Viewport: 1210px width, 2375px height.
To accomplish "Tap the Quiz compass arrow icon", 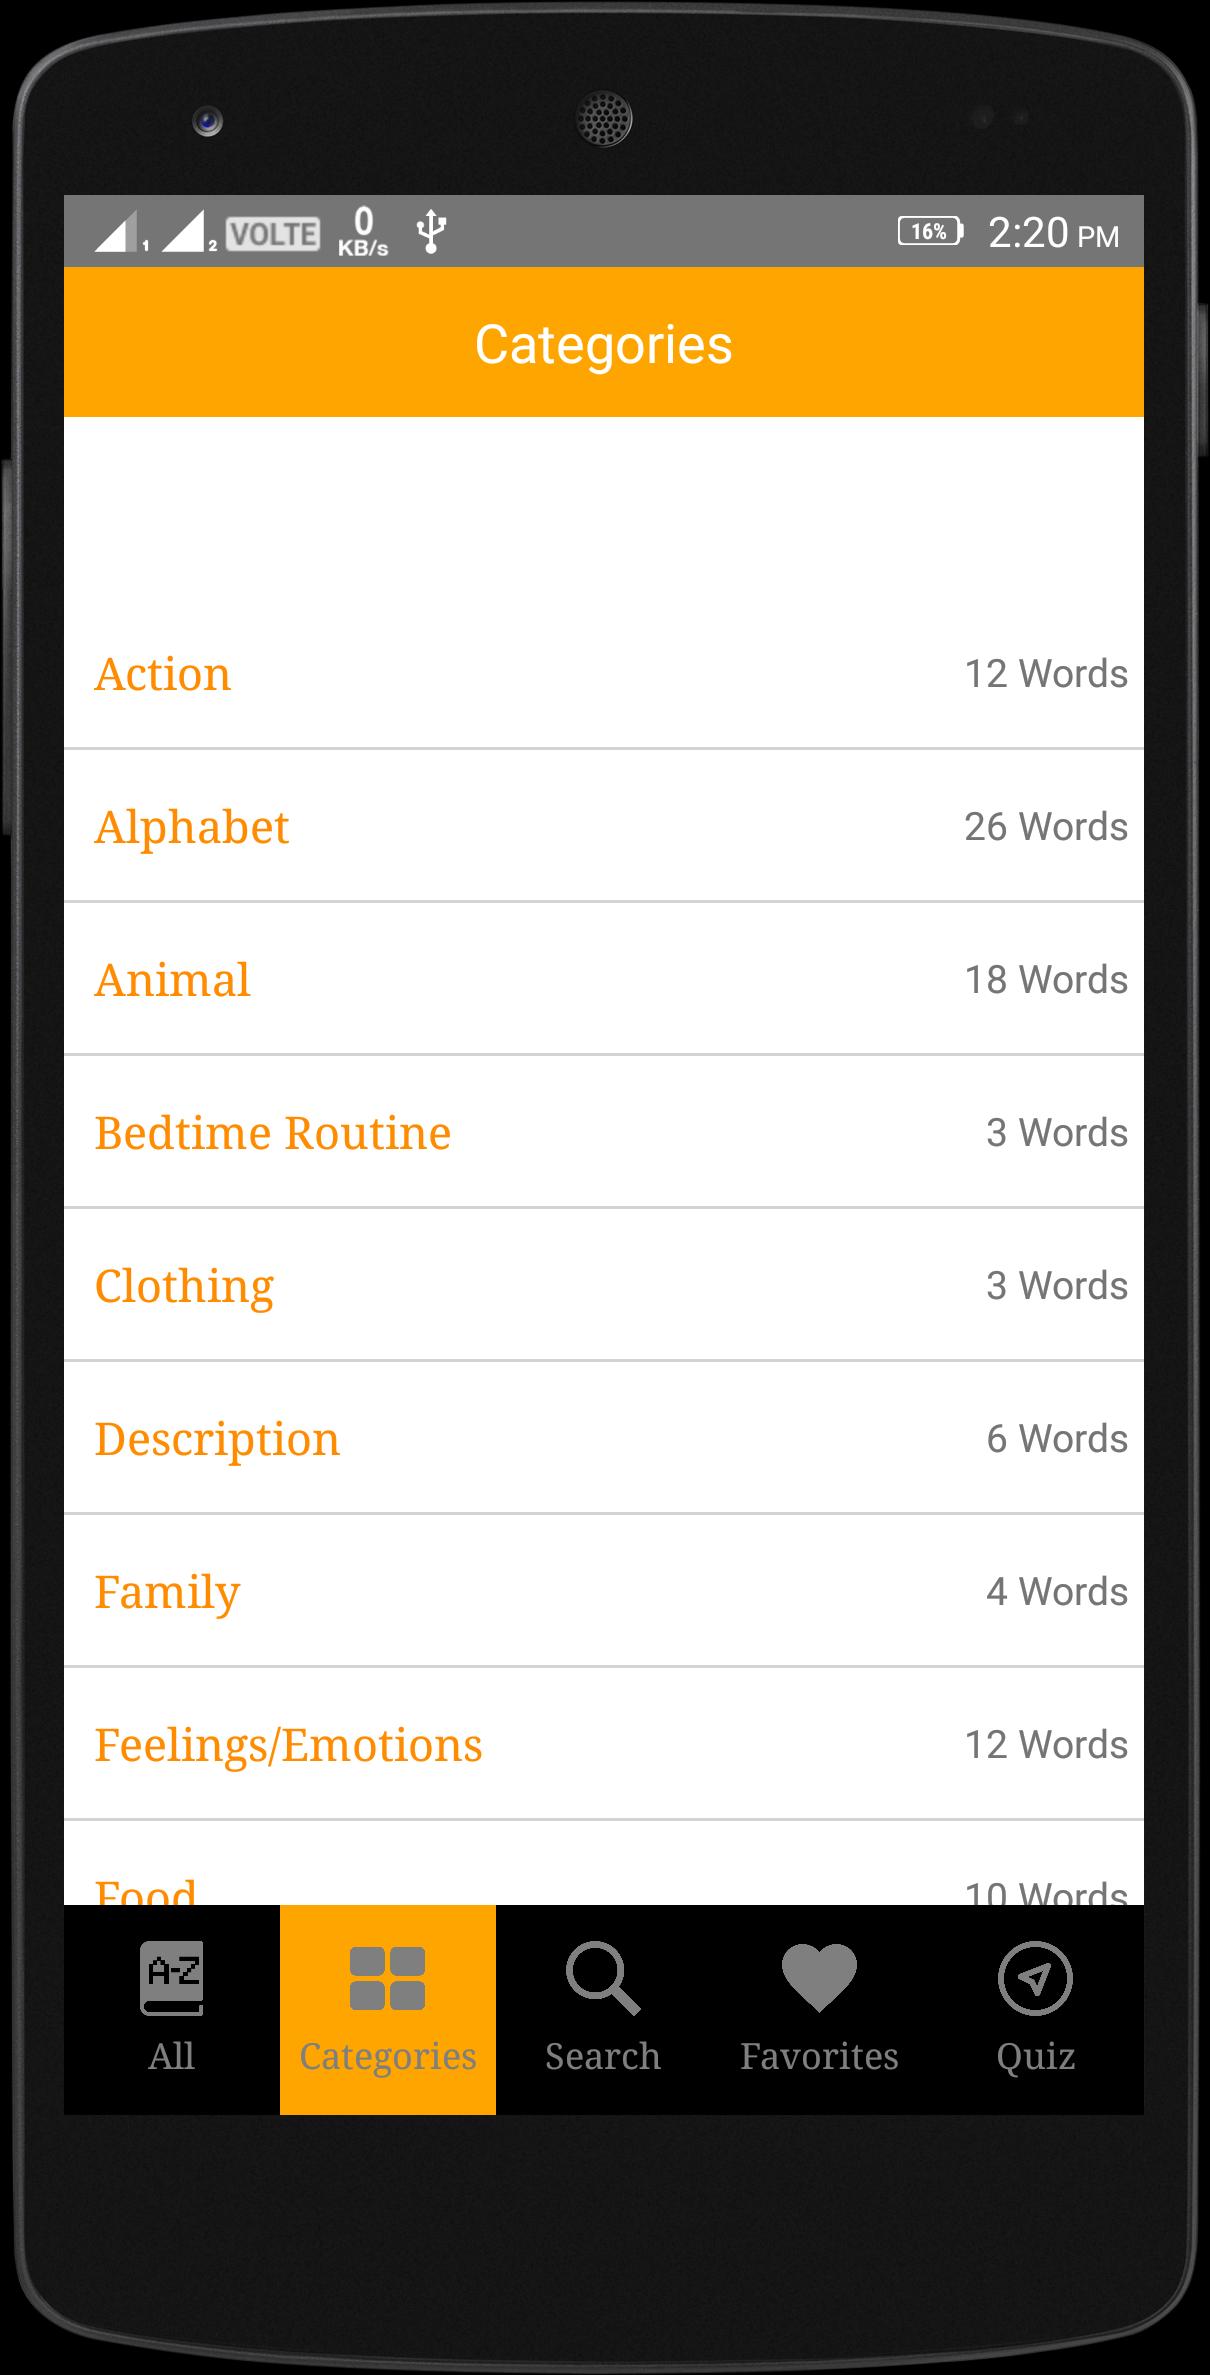I will (1035, 1977).
